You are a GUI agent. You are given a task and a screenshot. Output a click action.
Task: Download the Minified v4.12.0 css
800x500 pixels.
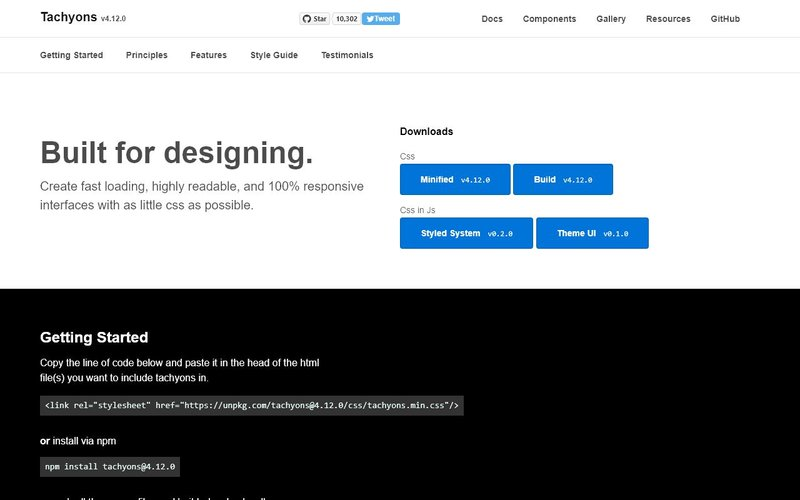(455, 180)
